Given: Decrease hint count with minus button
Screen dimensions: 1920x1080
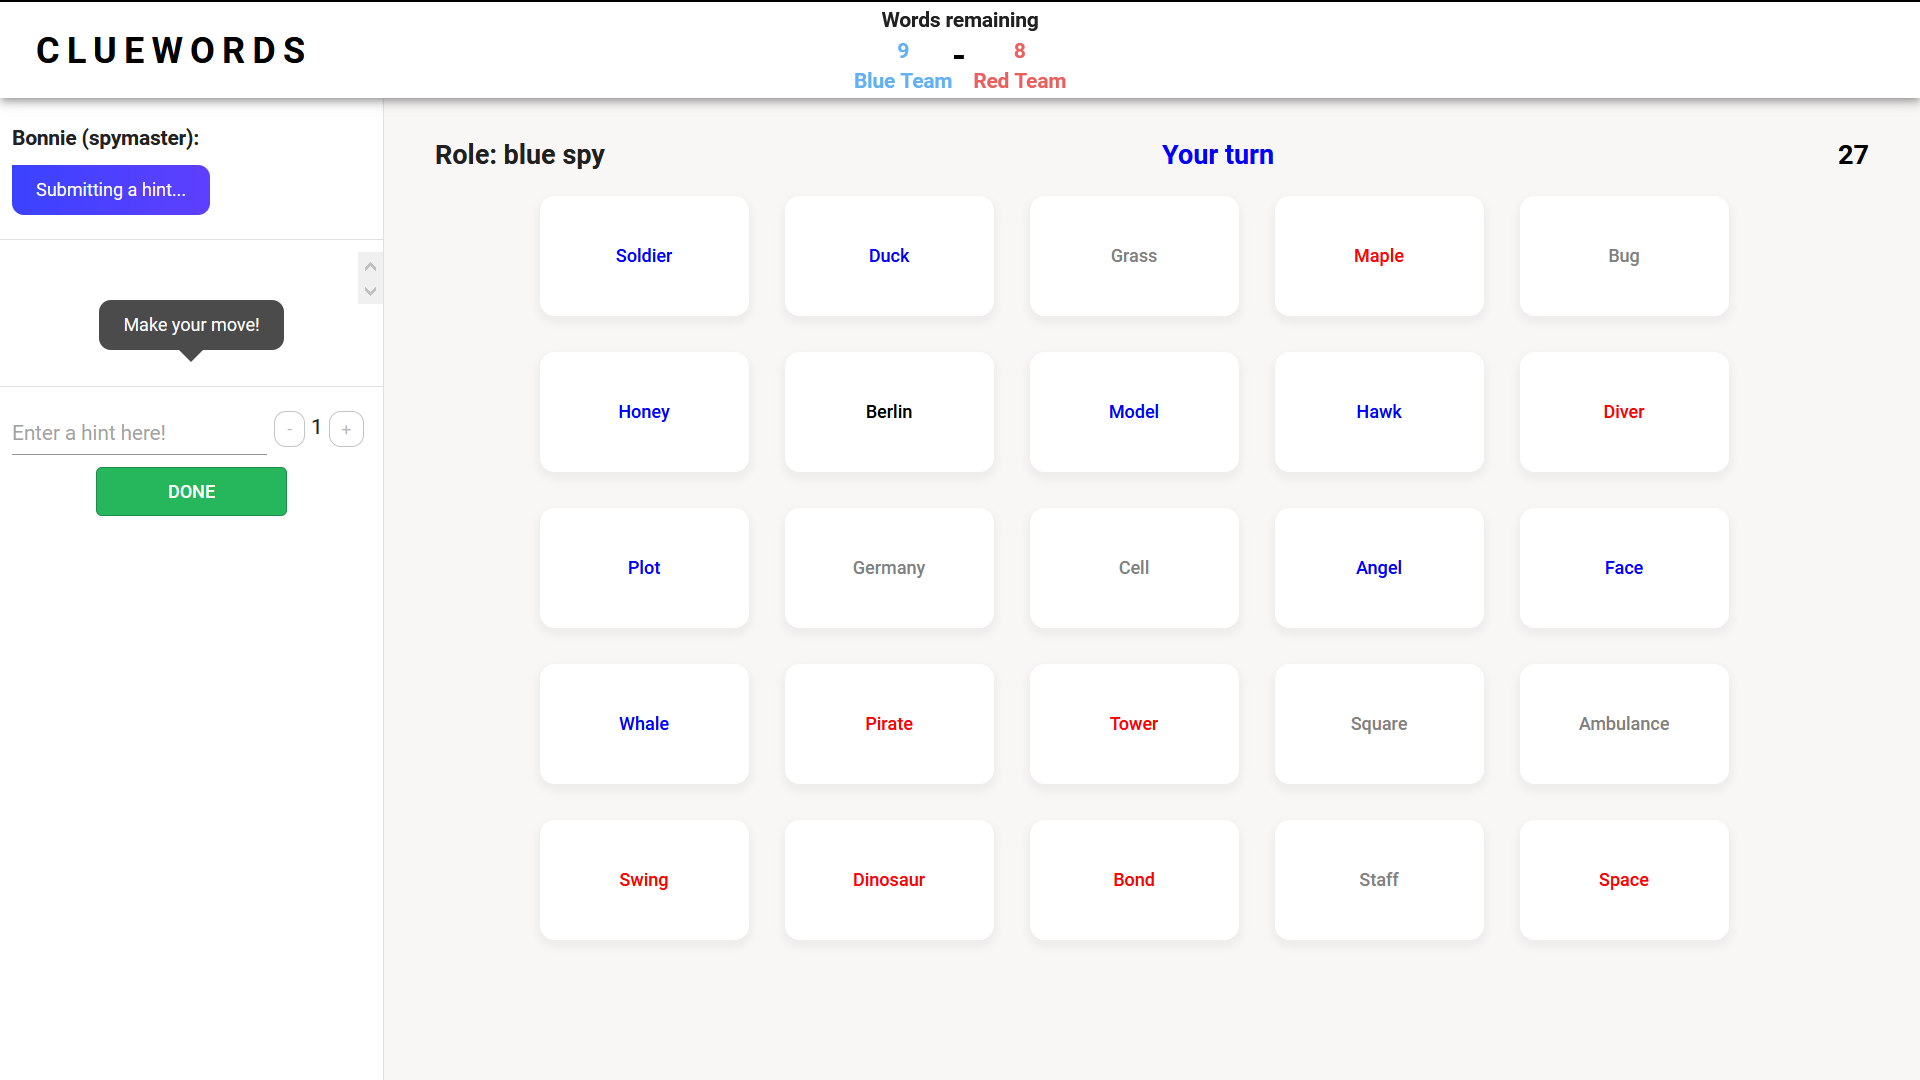Looking at the screenshot, I should [x=289, y=429].
